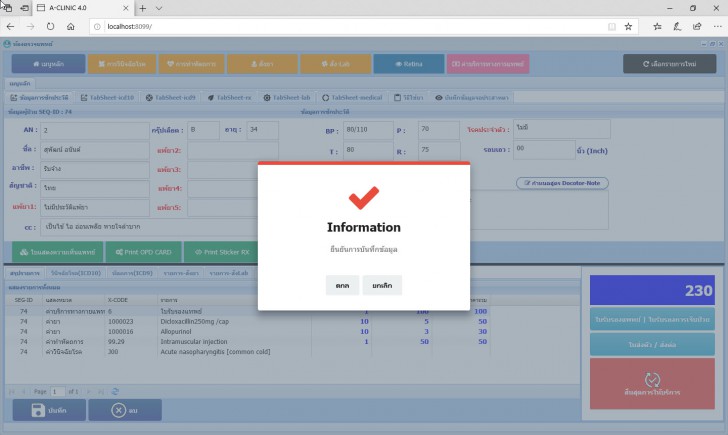The height and width of the screenshot is (435, 728).
Task: Click the BP field showing 80/110
Action: point(368,130)
